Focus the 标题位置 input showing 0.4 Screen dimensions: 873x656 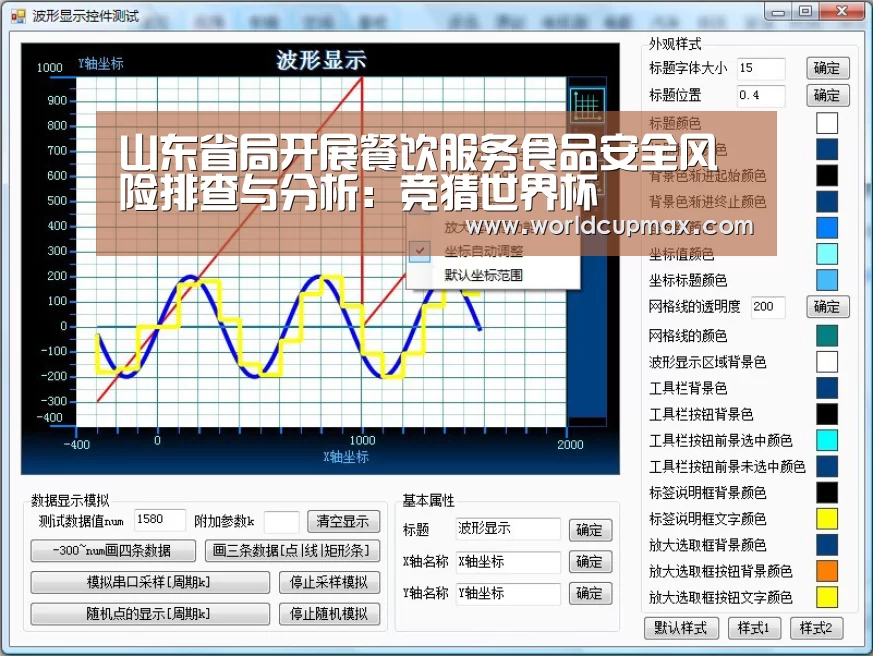click(x=761, y=95)
